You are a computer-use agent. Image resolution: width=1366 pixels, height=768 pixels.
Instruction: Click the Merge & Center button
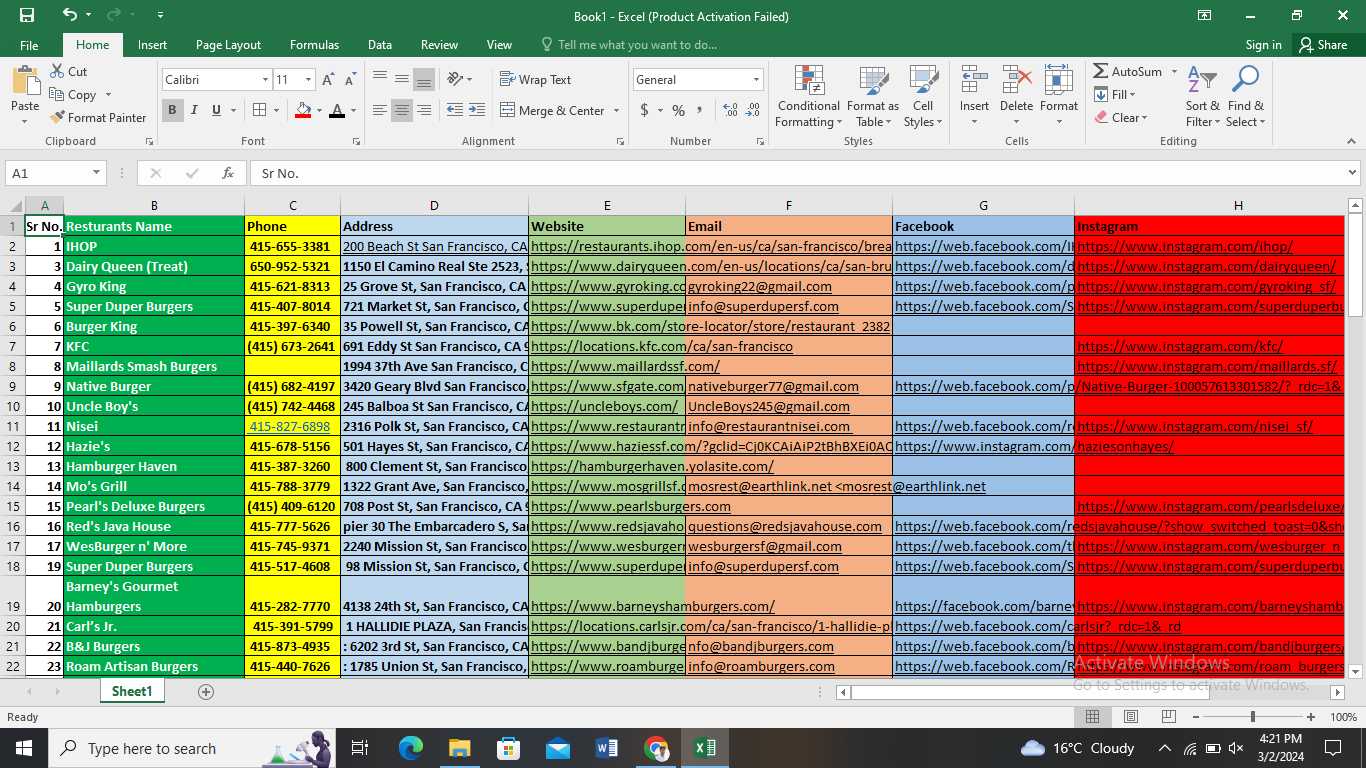tap(552, 111)
